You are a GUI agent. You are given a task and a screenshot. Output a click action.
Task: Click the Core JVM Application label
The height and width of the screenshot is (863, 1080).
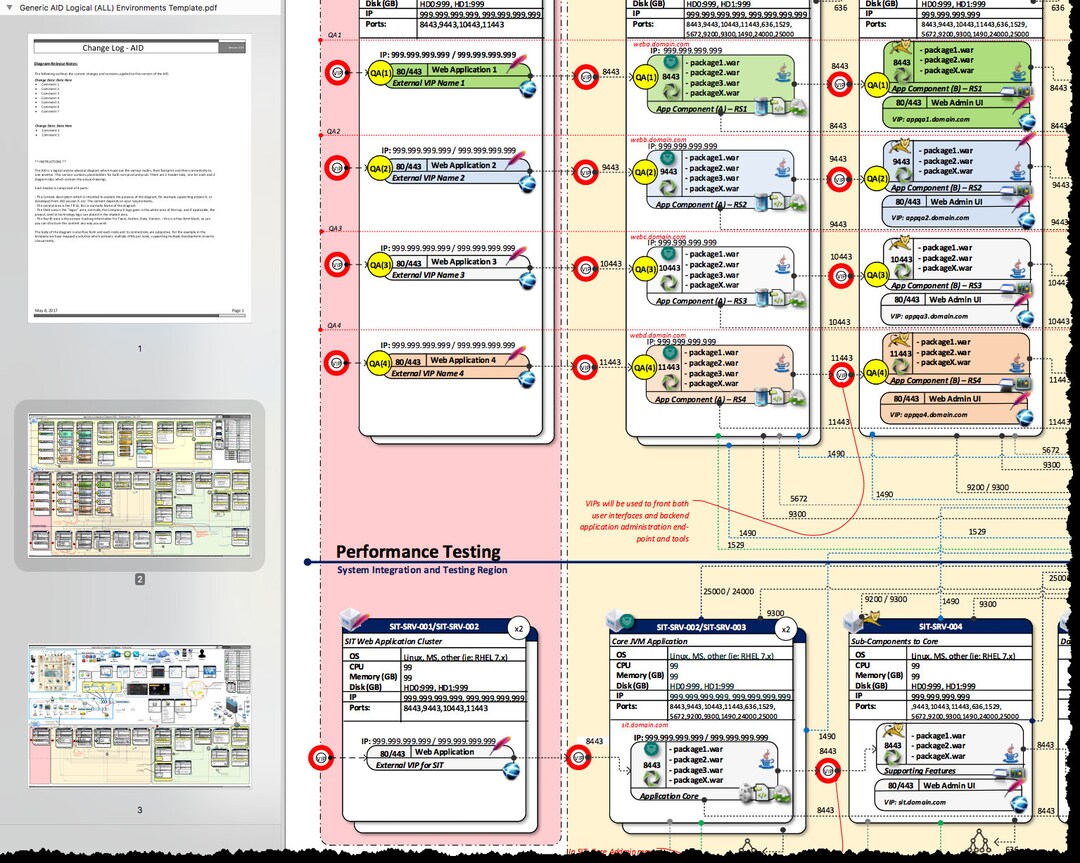point(650,641)
